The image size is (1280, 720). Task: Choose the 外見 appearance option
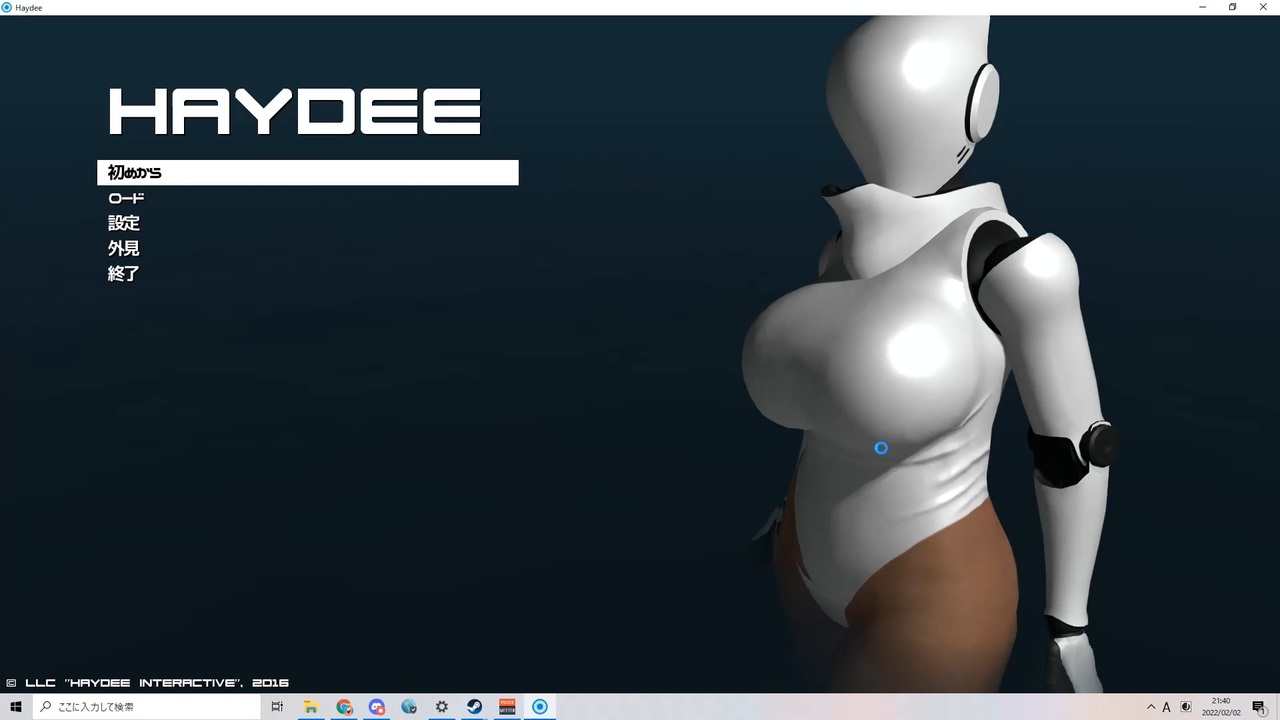pyautogui.click(x=124, y=248)
